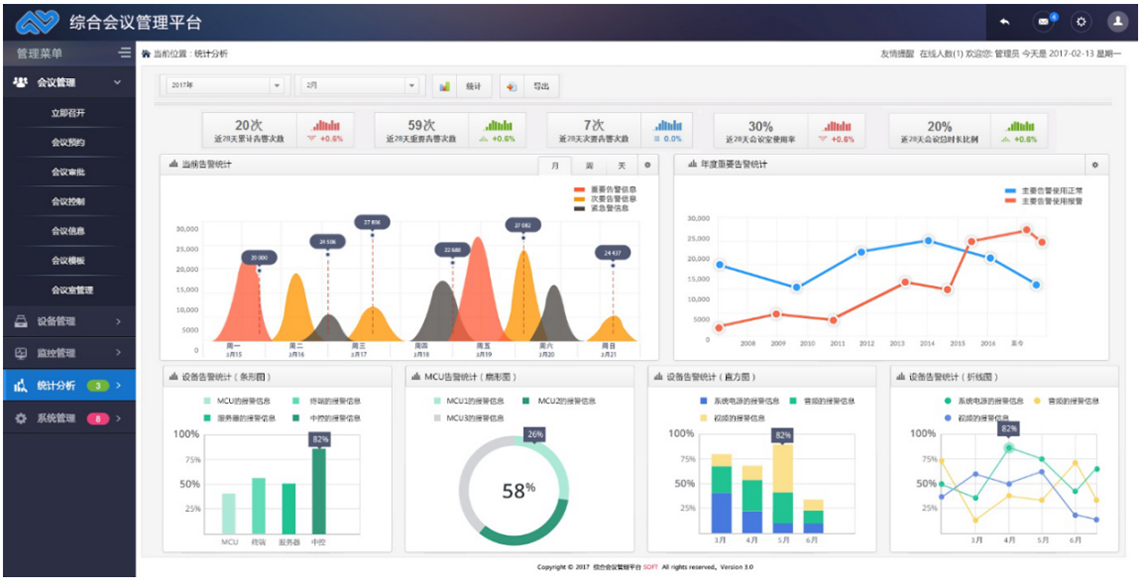The width and height of the screenshot is (1142, 580).
Task: Open the user profile avatar icon
Action: tap(1117, 21)
